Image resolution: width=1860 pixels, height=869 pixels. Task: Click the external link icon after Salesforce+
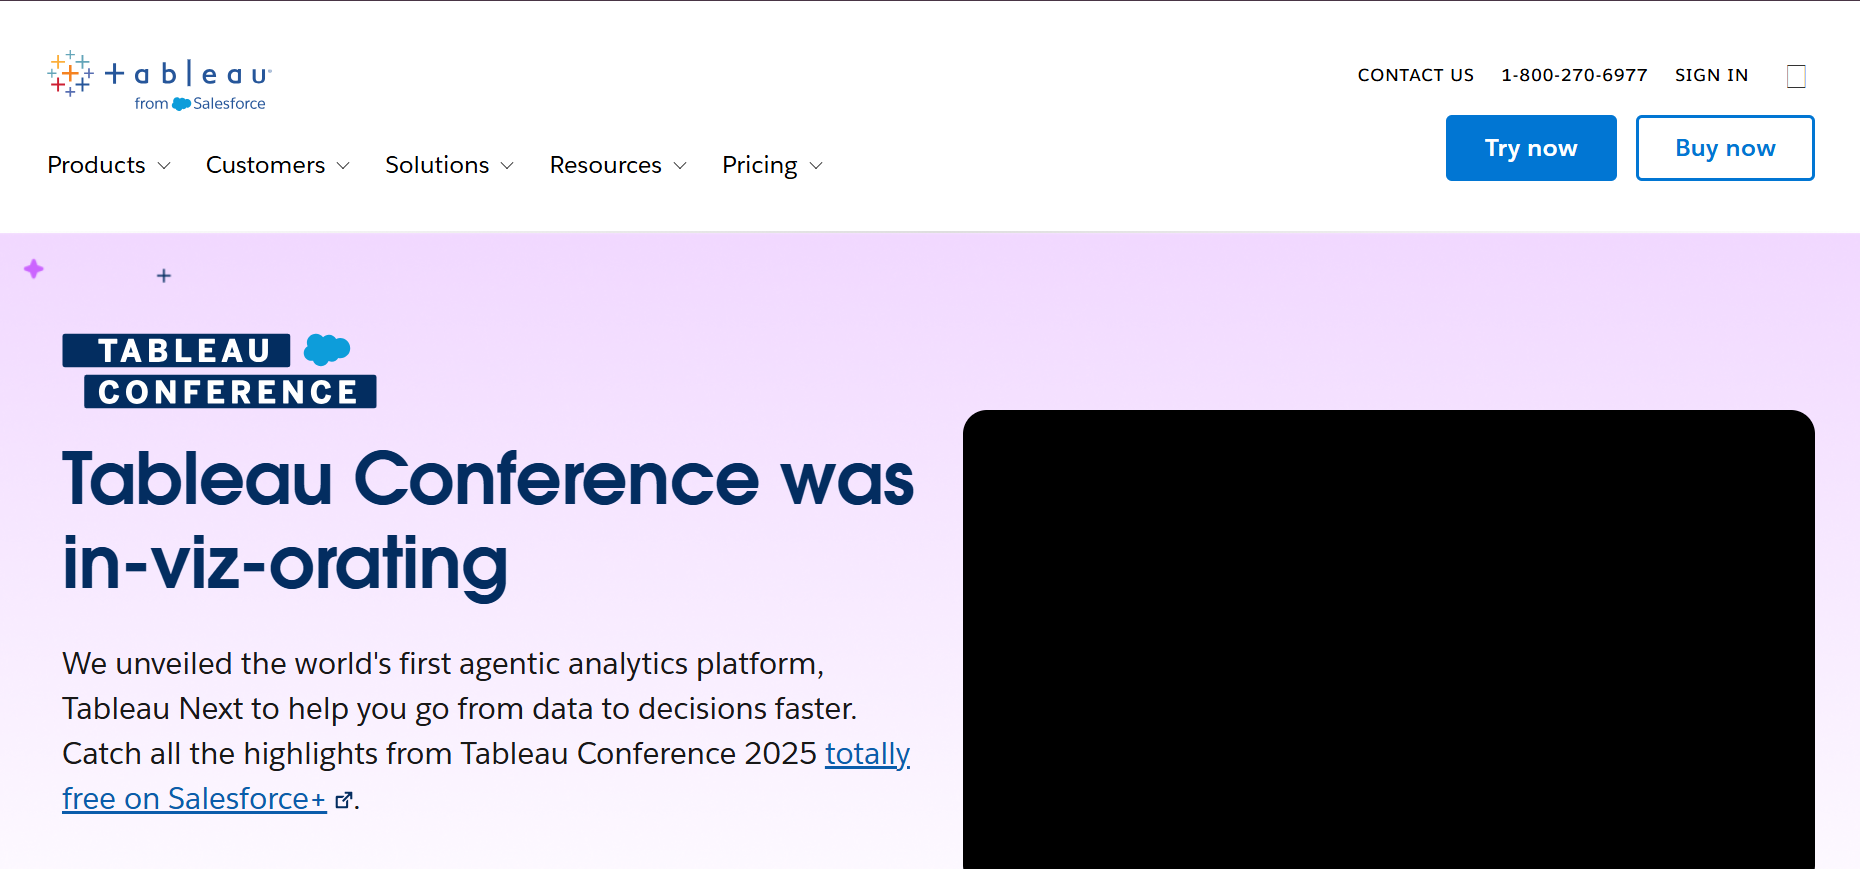coord(344,800)
